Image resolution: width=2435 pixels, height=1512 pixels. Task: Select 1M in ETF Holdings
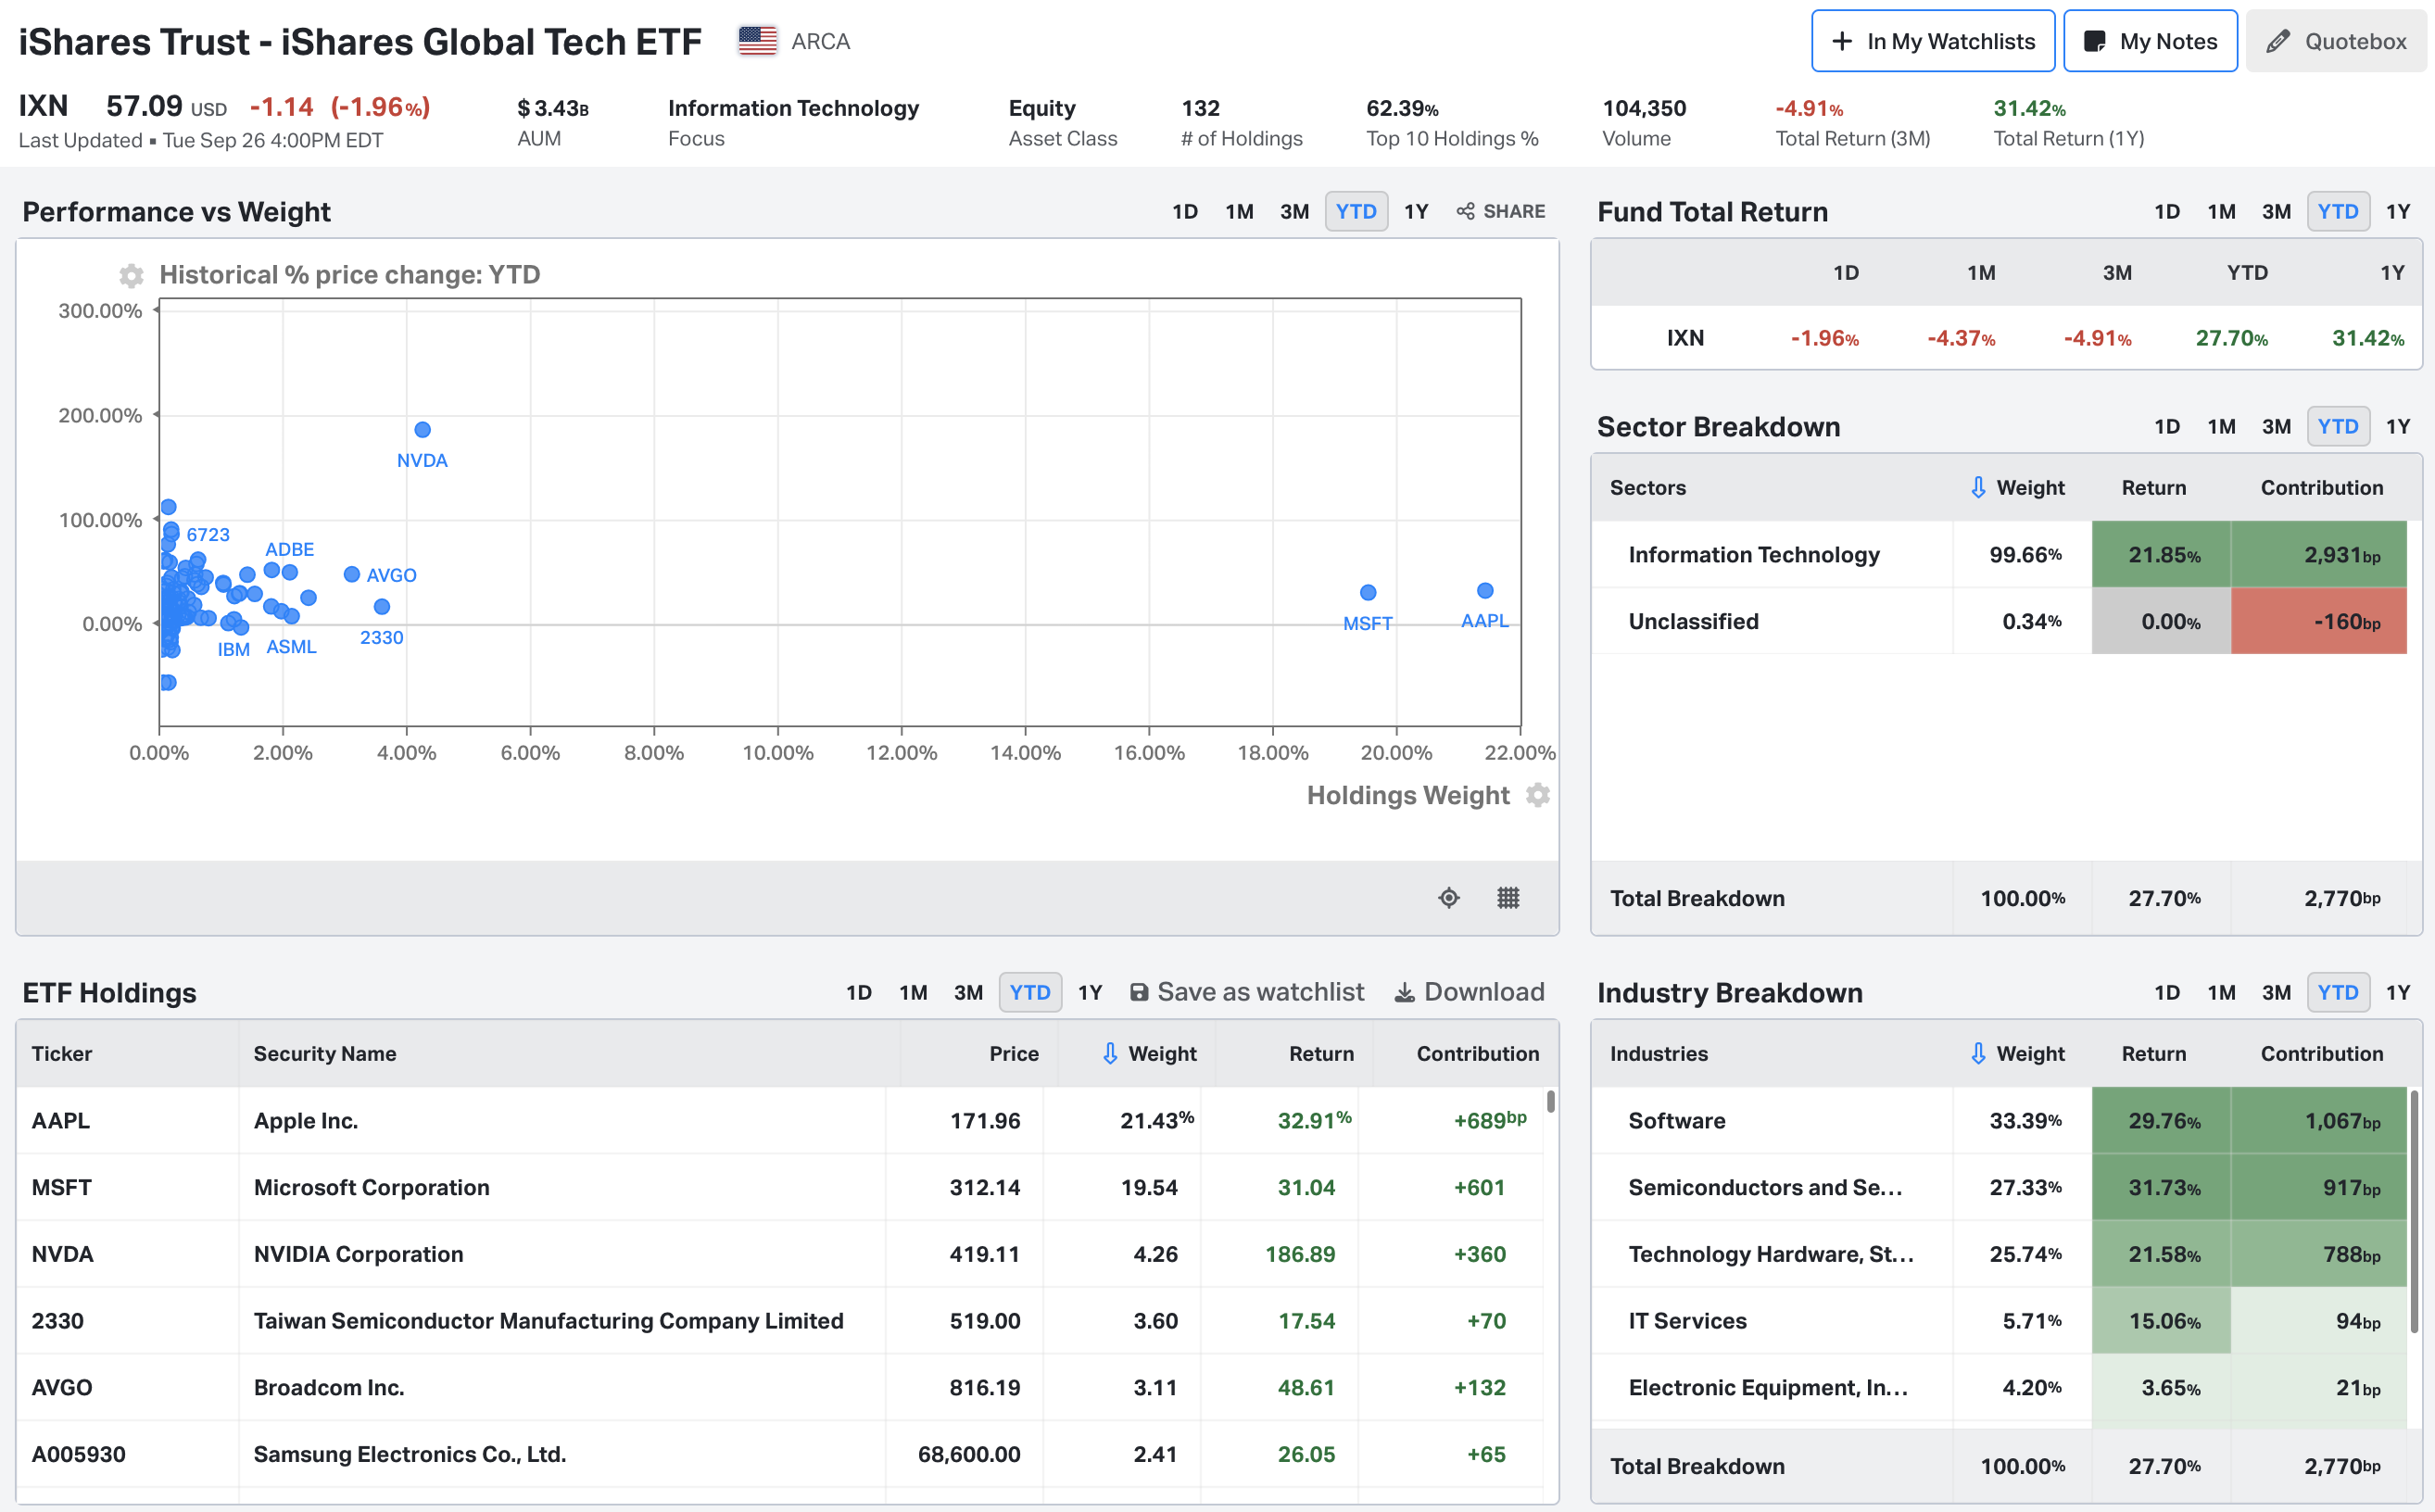pos(913,992)
